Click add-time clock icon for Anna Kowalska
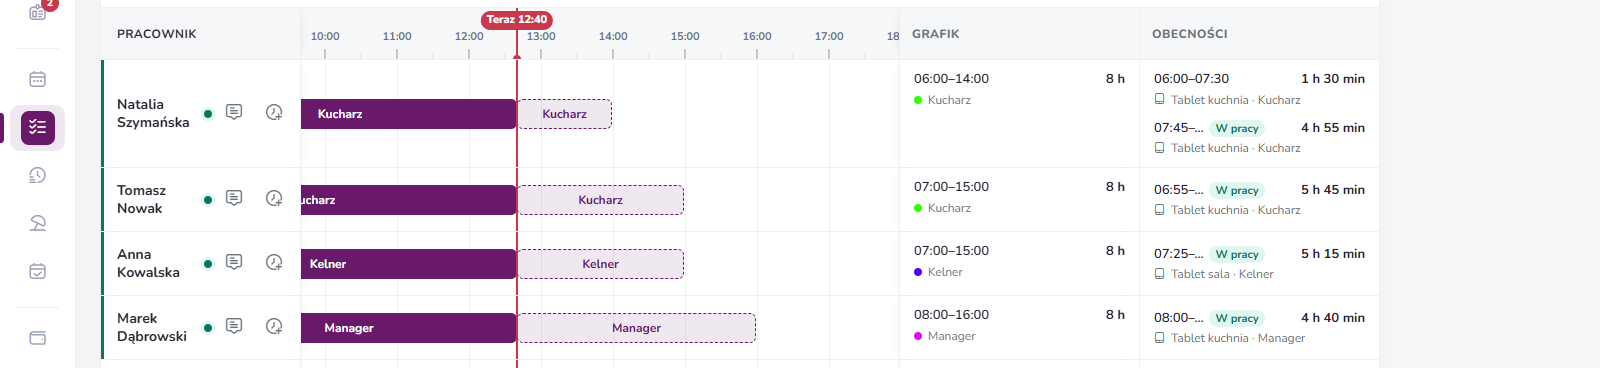The image size is (1600, 368). pyautogui.click(x=274, y=262)
